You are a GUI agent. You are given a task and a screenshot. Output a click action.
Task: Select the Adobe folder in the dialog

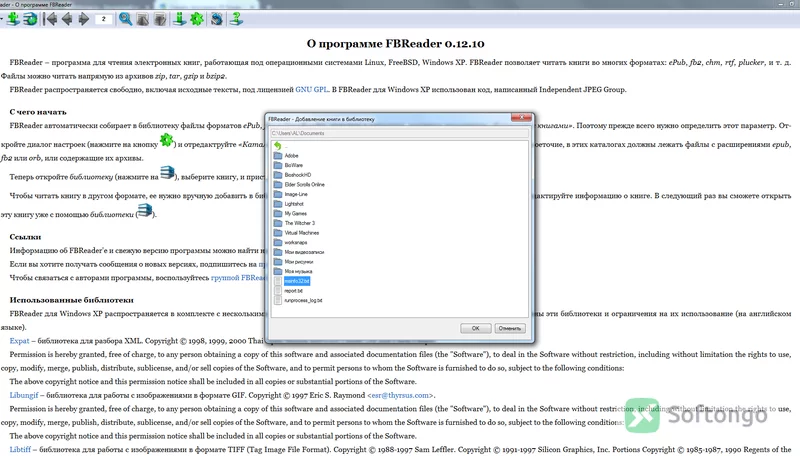tap(291, 156)
